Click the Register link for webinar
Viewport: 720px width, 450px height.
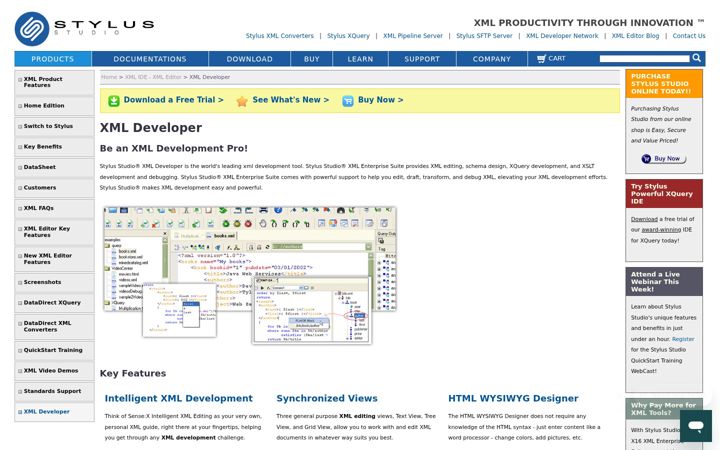point(683,339)
